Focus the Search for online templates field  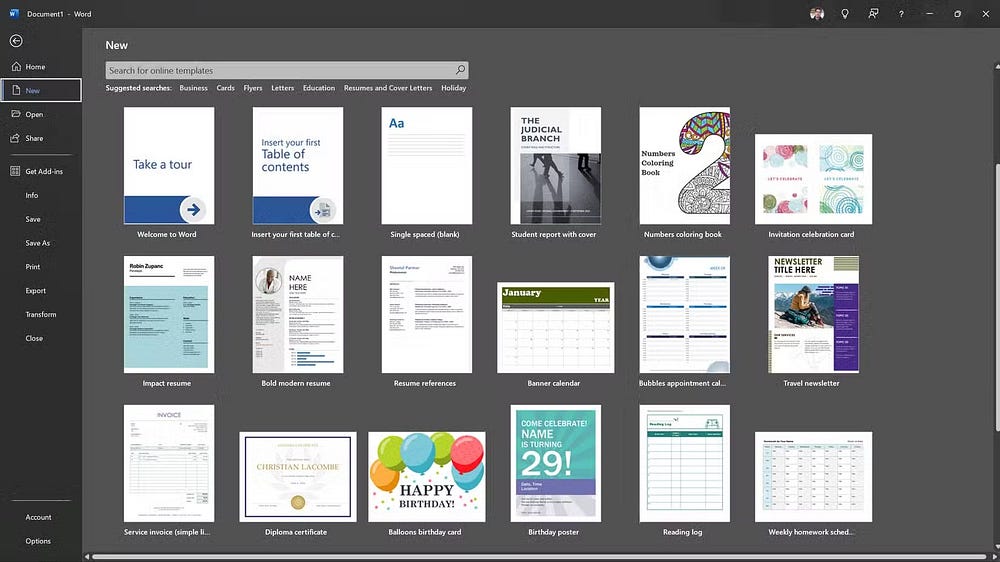pyautogui.click(x=287, y=70)
